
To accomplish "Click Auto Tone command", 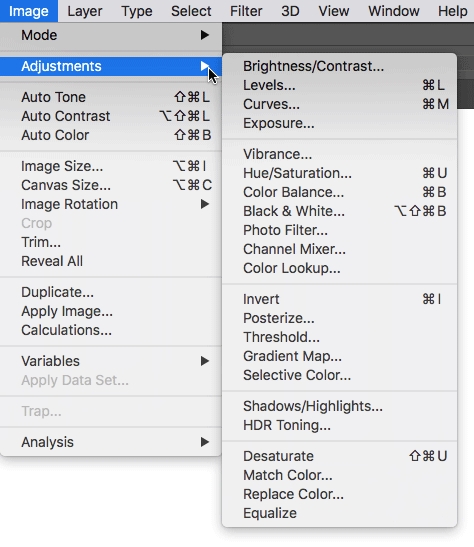I will [x=111, y=97].
